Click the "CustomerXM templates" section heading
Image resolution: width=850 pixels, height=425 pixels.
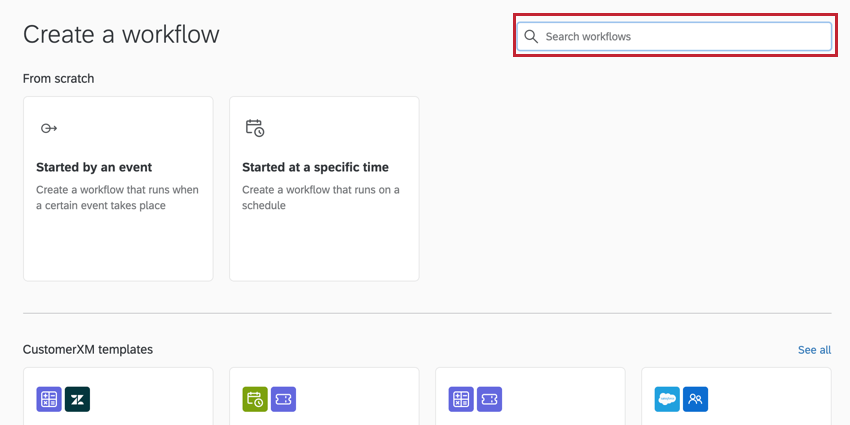[x=88, y=349]
